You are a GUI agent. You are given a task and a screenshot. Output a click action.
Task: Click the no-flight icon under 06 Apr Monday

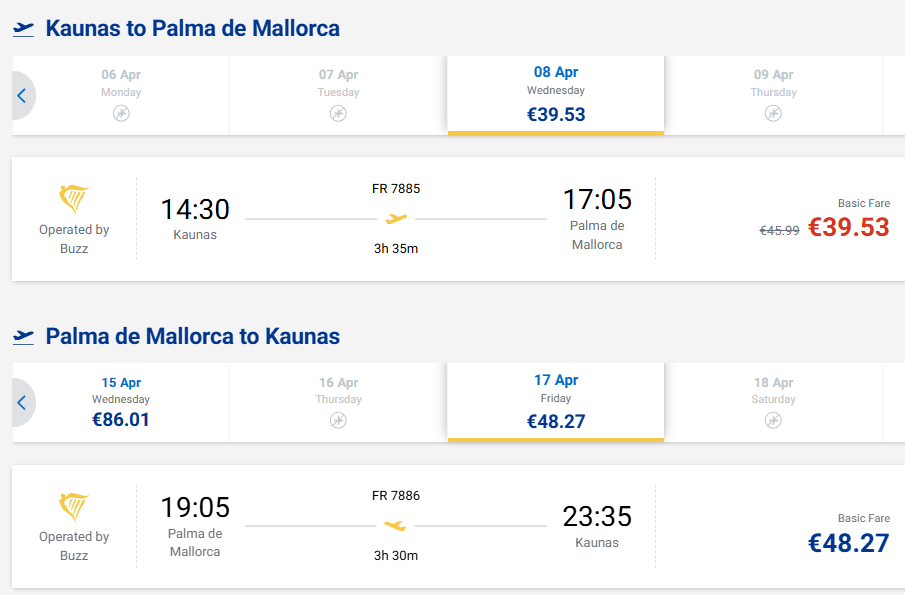pos(121,114)
